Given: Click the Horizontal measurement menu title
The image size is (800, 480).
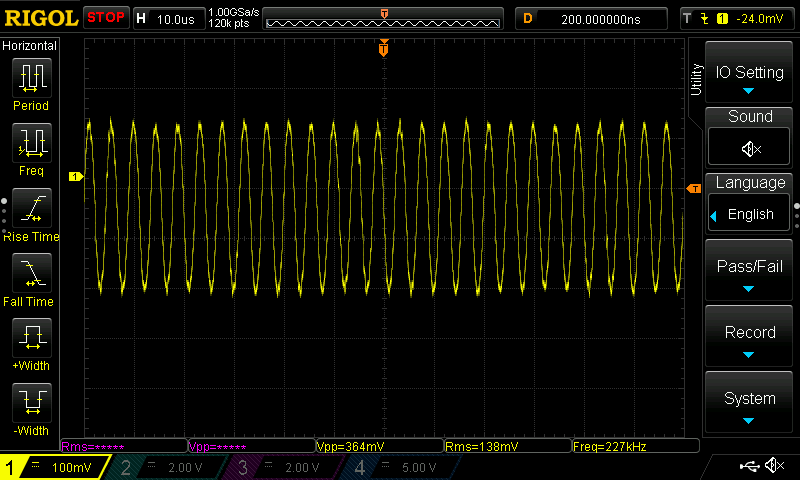Looking at the screenshot, I should 30,46.
